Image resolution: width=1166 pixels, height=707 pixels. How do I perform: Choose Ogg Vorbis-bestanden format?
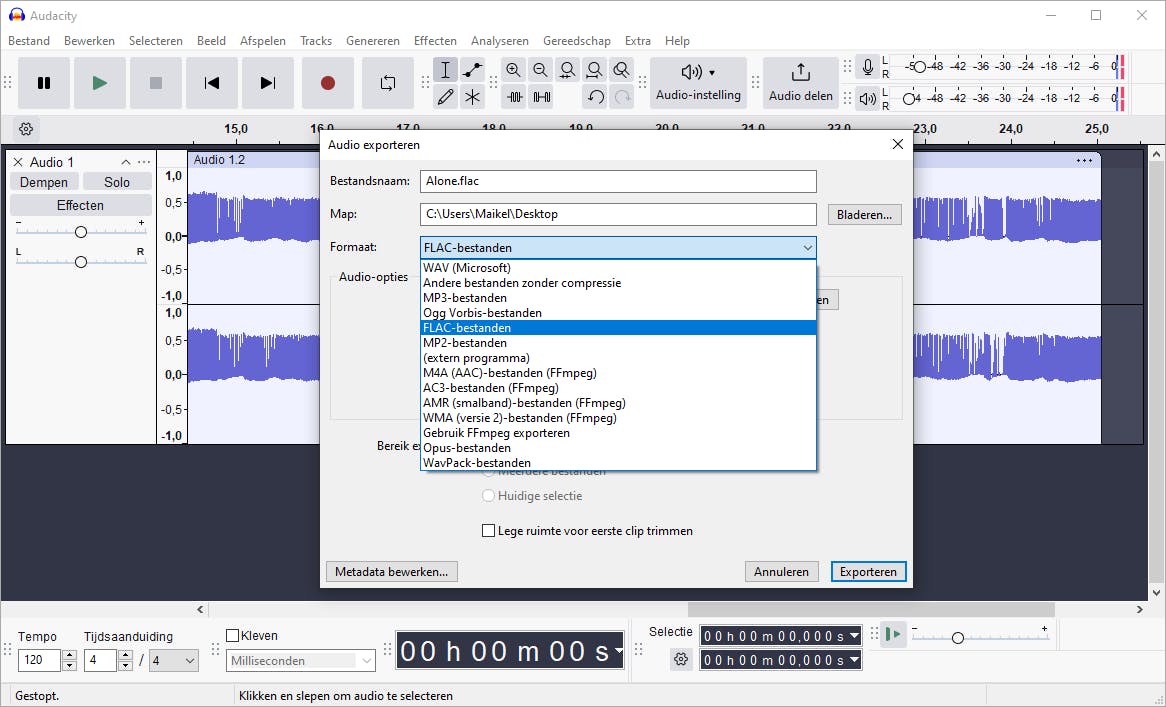pos(619,313)
